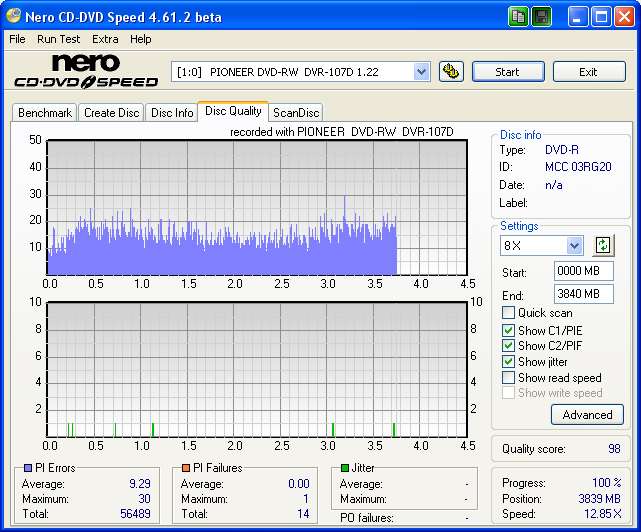Open the Help menu
The width and height of the screenshot is (641, 532).
point(141,39)
